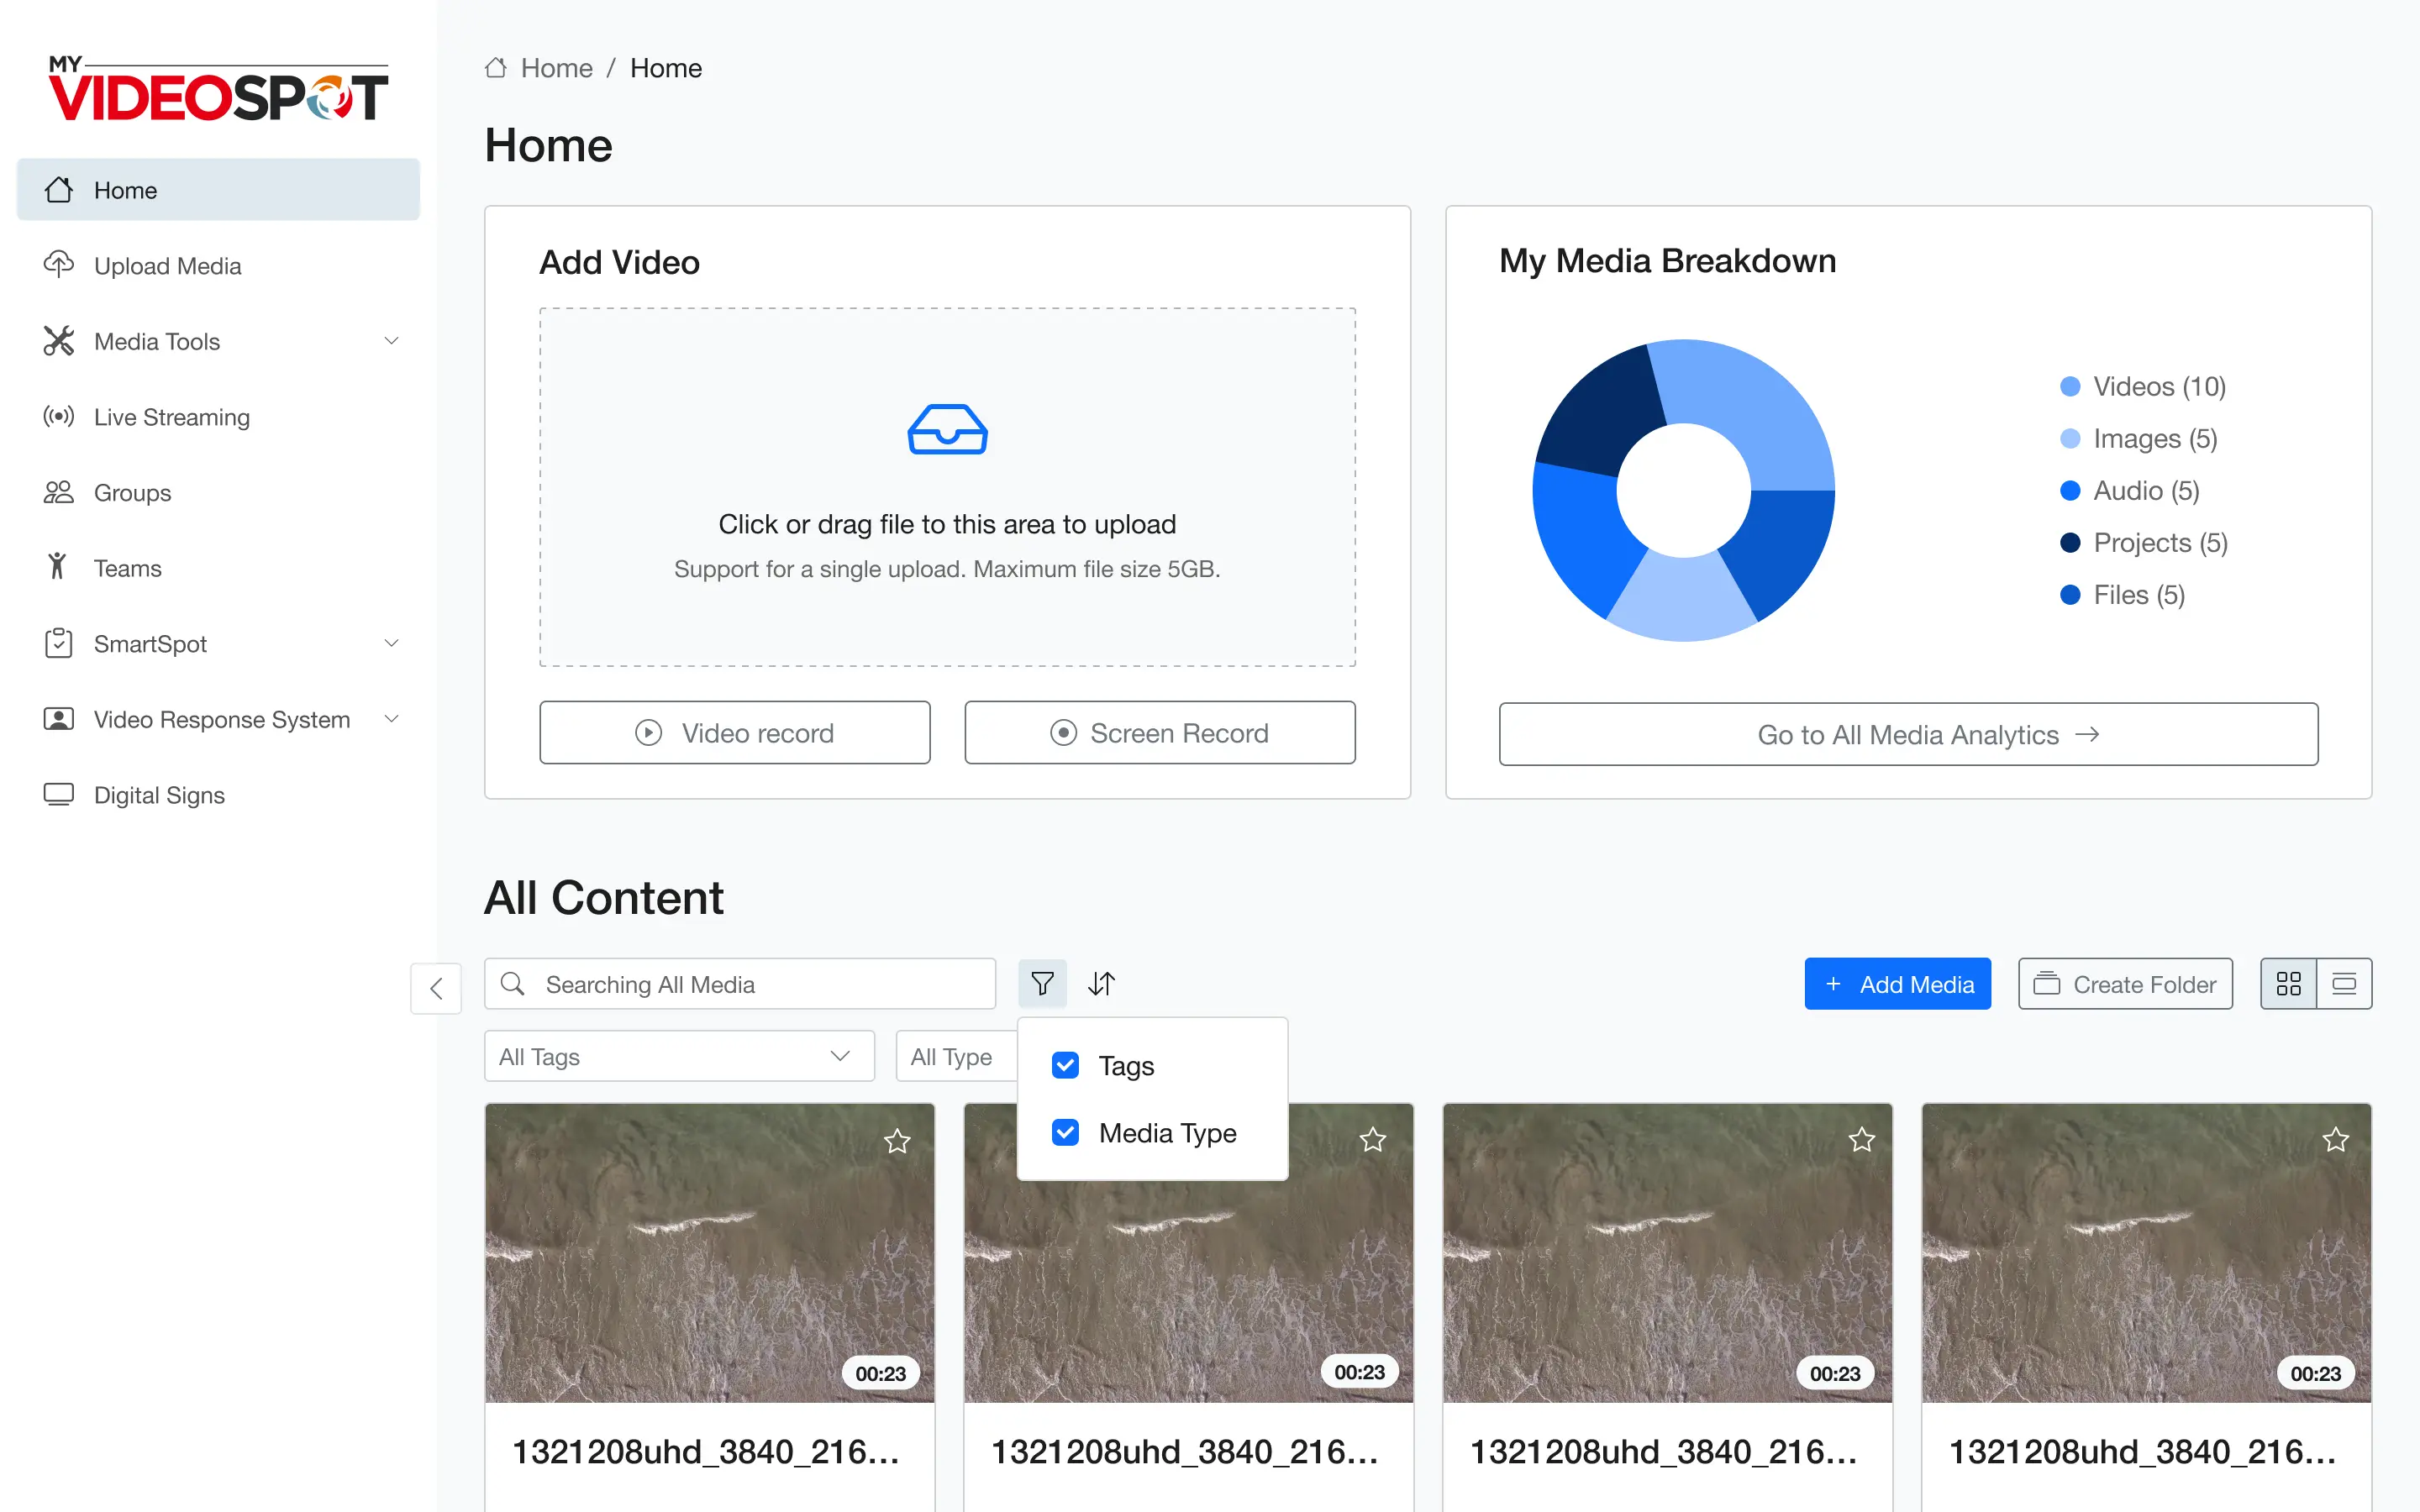Open Live Streaming from sidebar

tap(172, 417)
